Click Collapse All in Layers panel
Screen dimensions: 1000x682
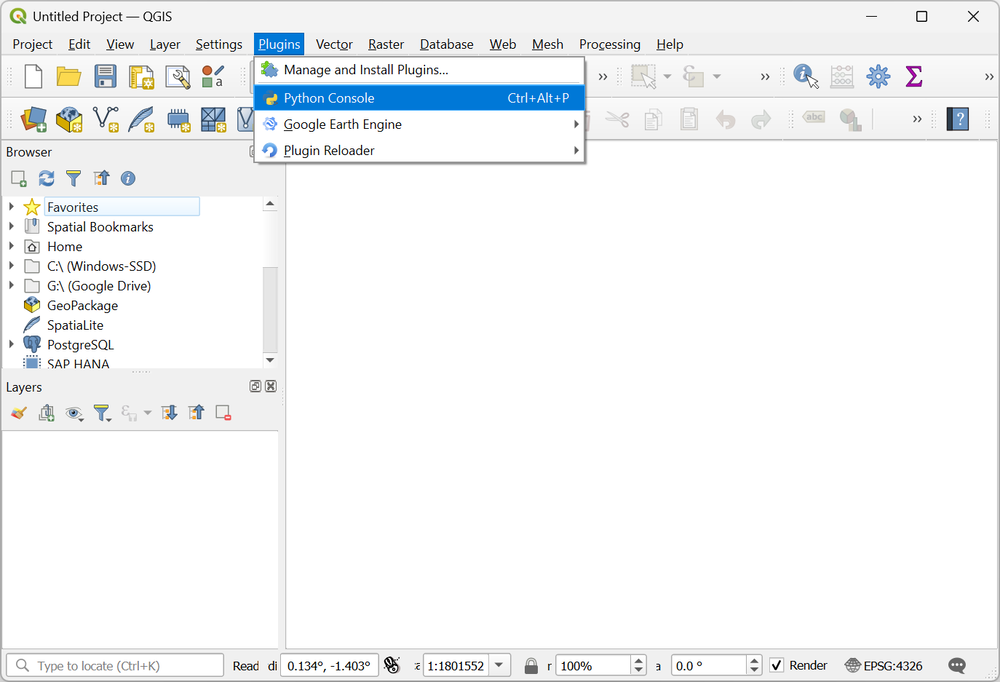(196, 413)
